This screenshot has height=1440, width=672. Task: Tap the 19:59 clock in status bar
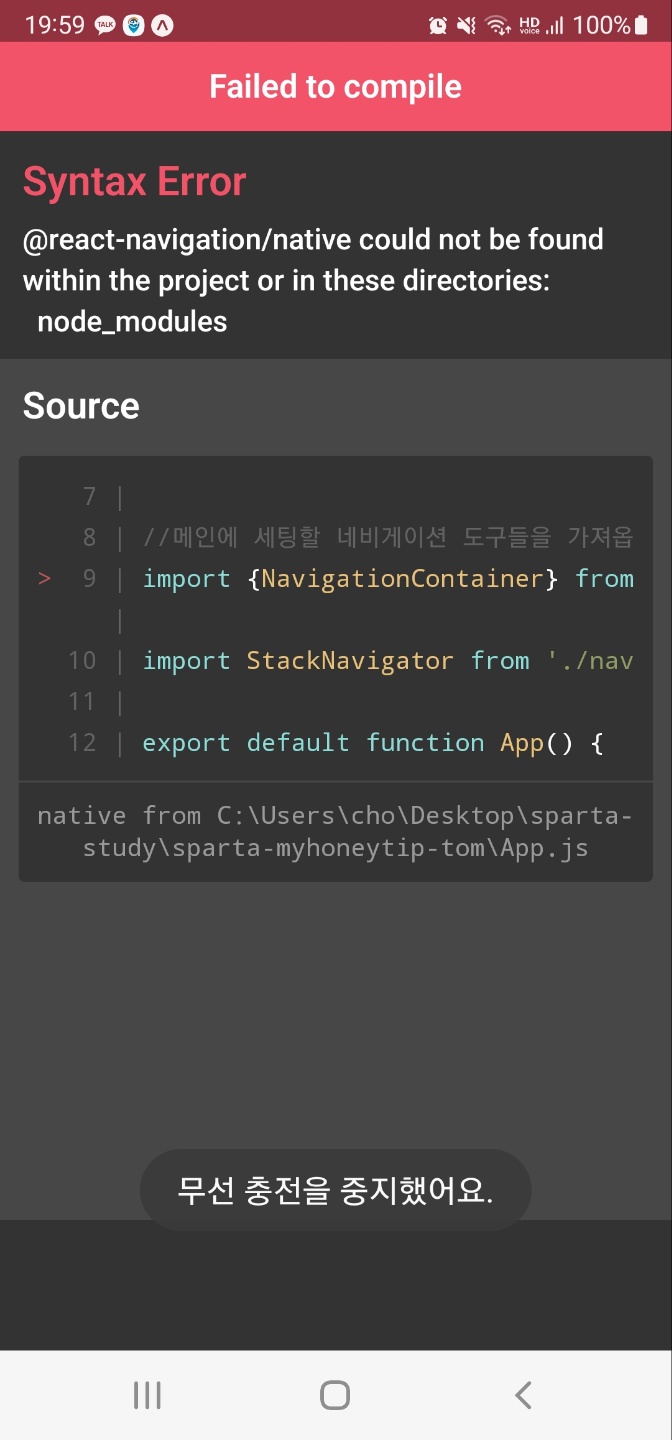point(55,25)
